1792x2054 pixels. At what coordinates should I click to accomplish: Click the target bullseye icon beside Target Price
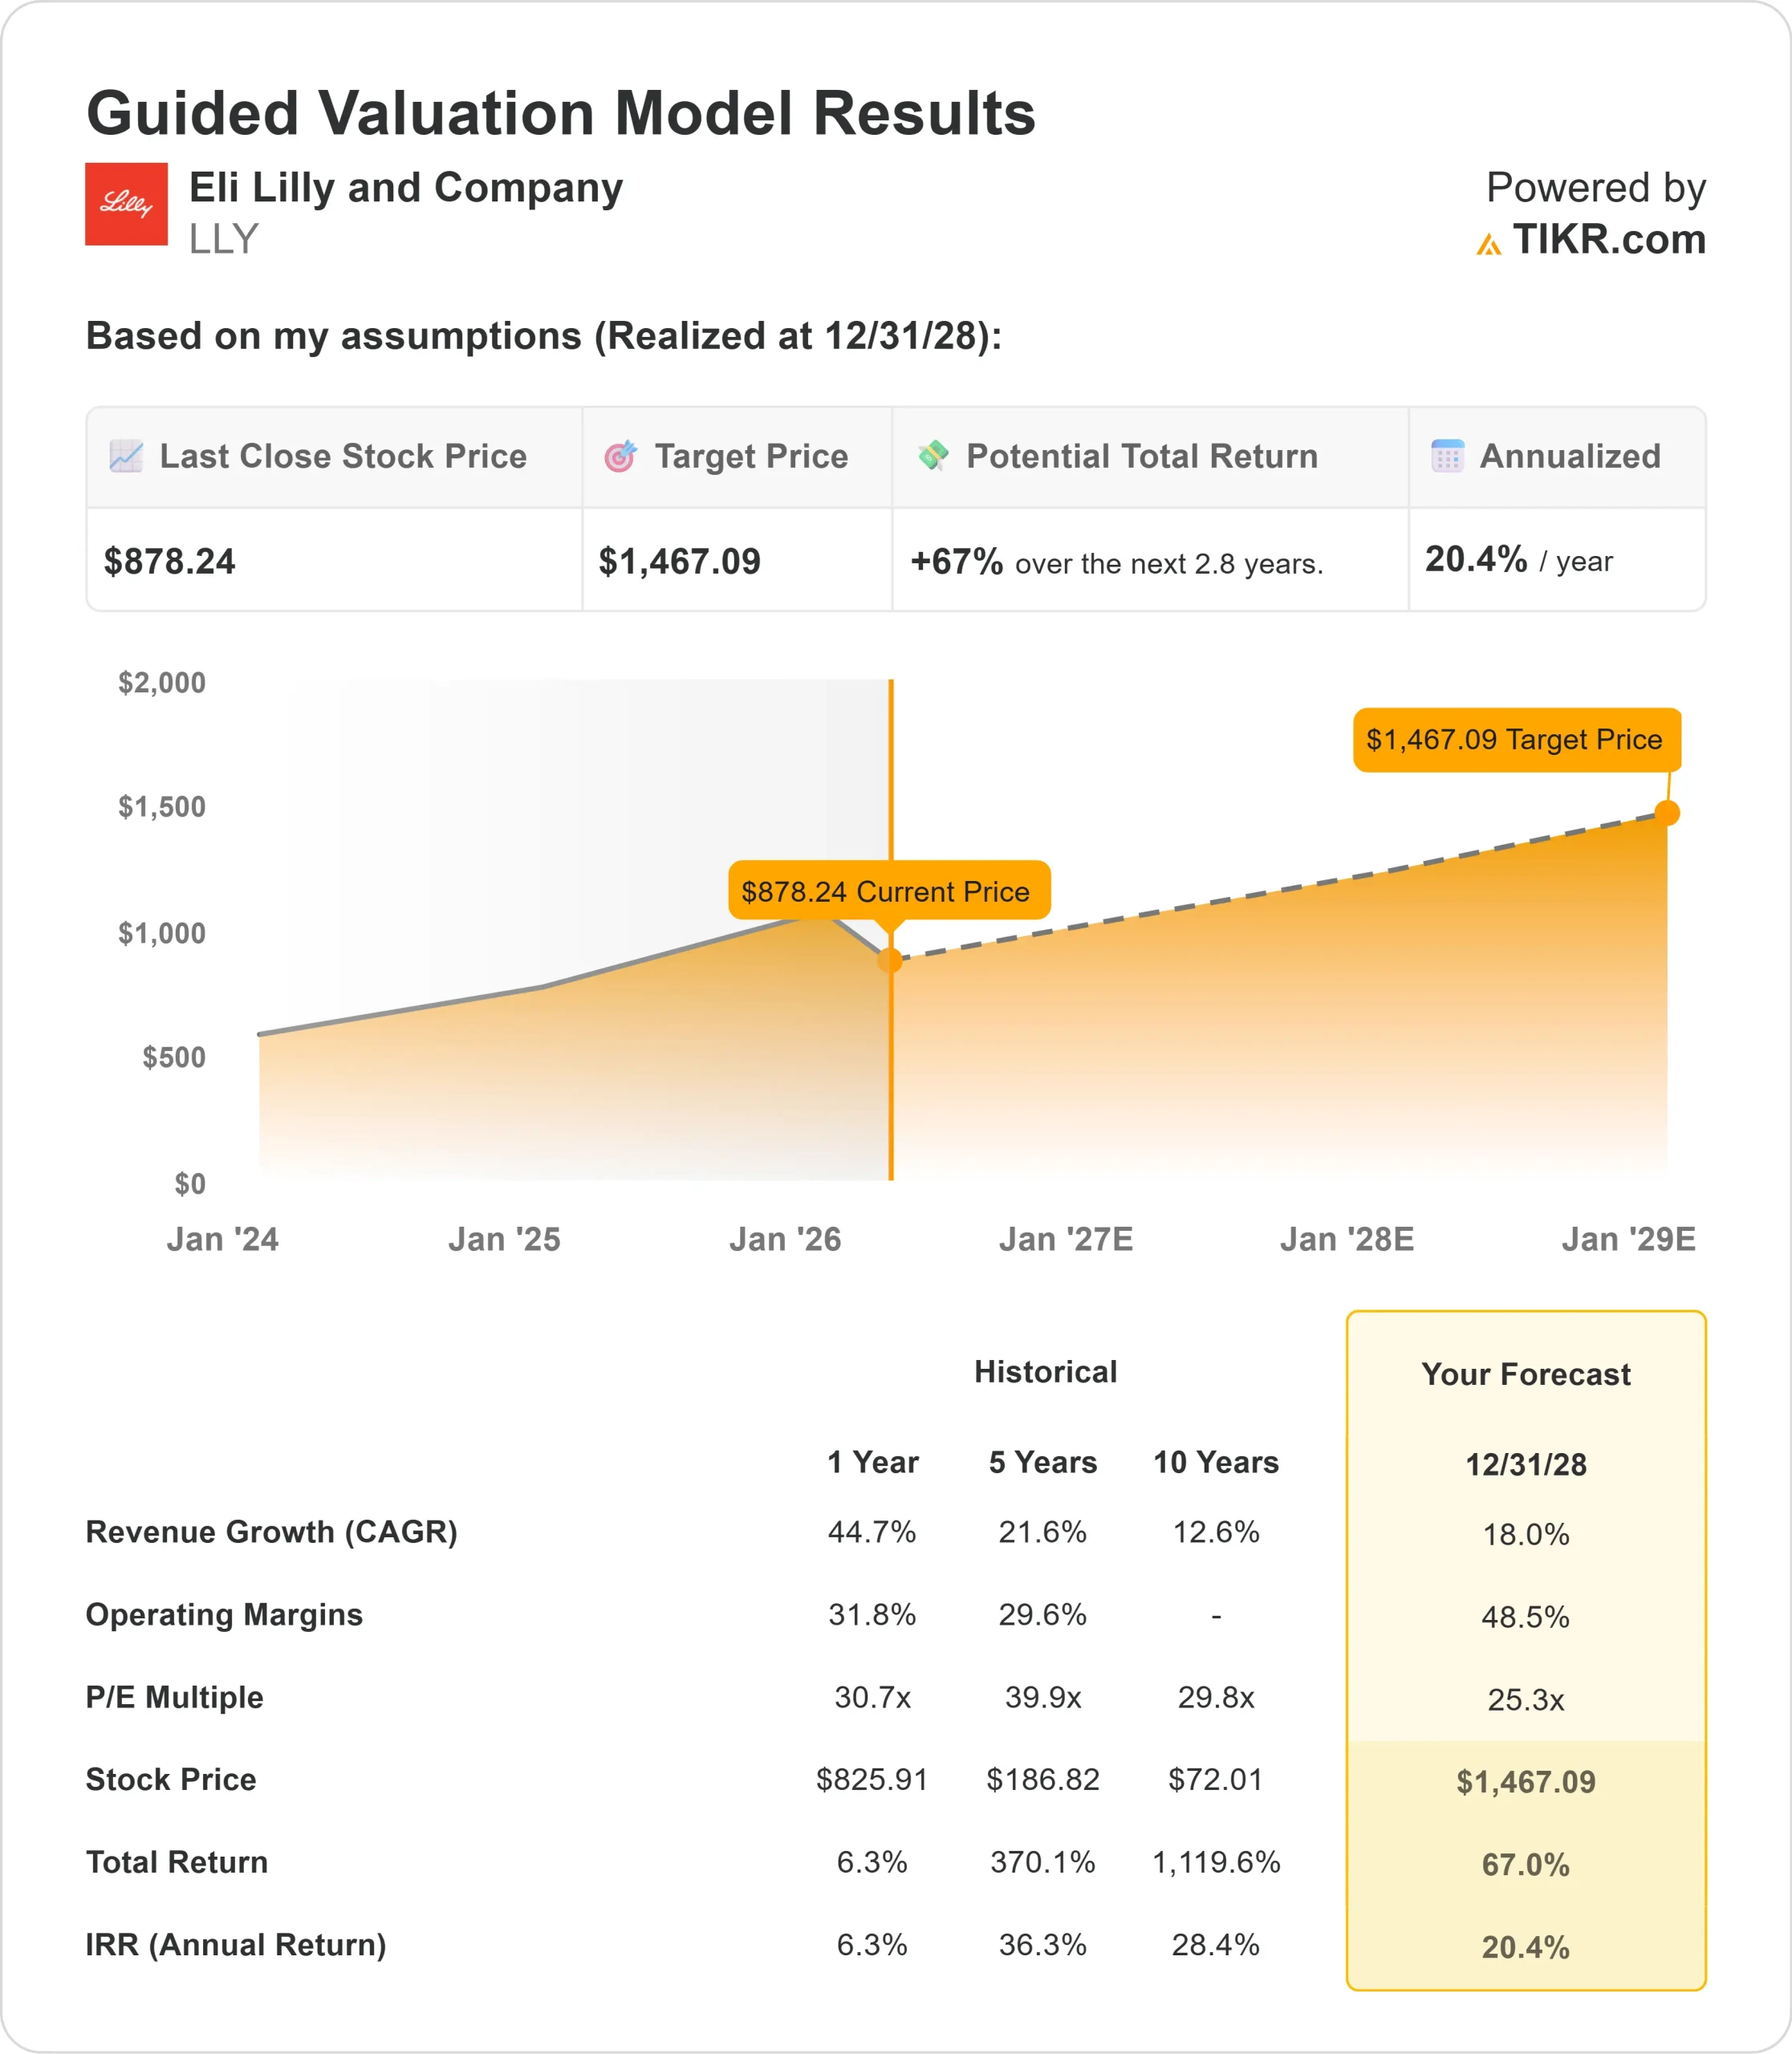pos(620,456)
